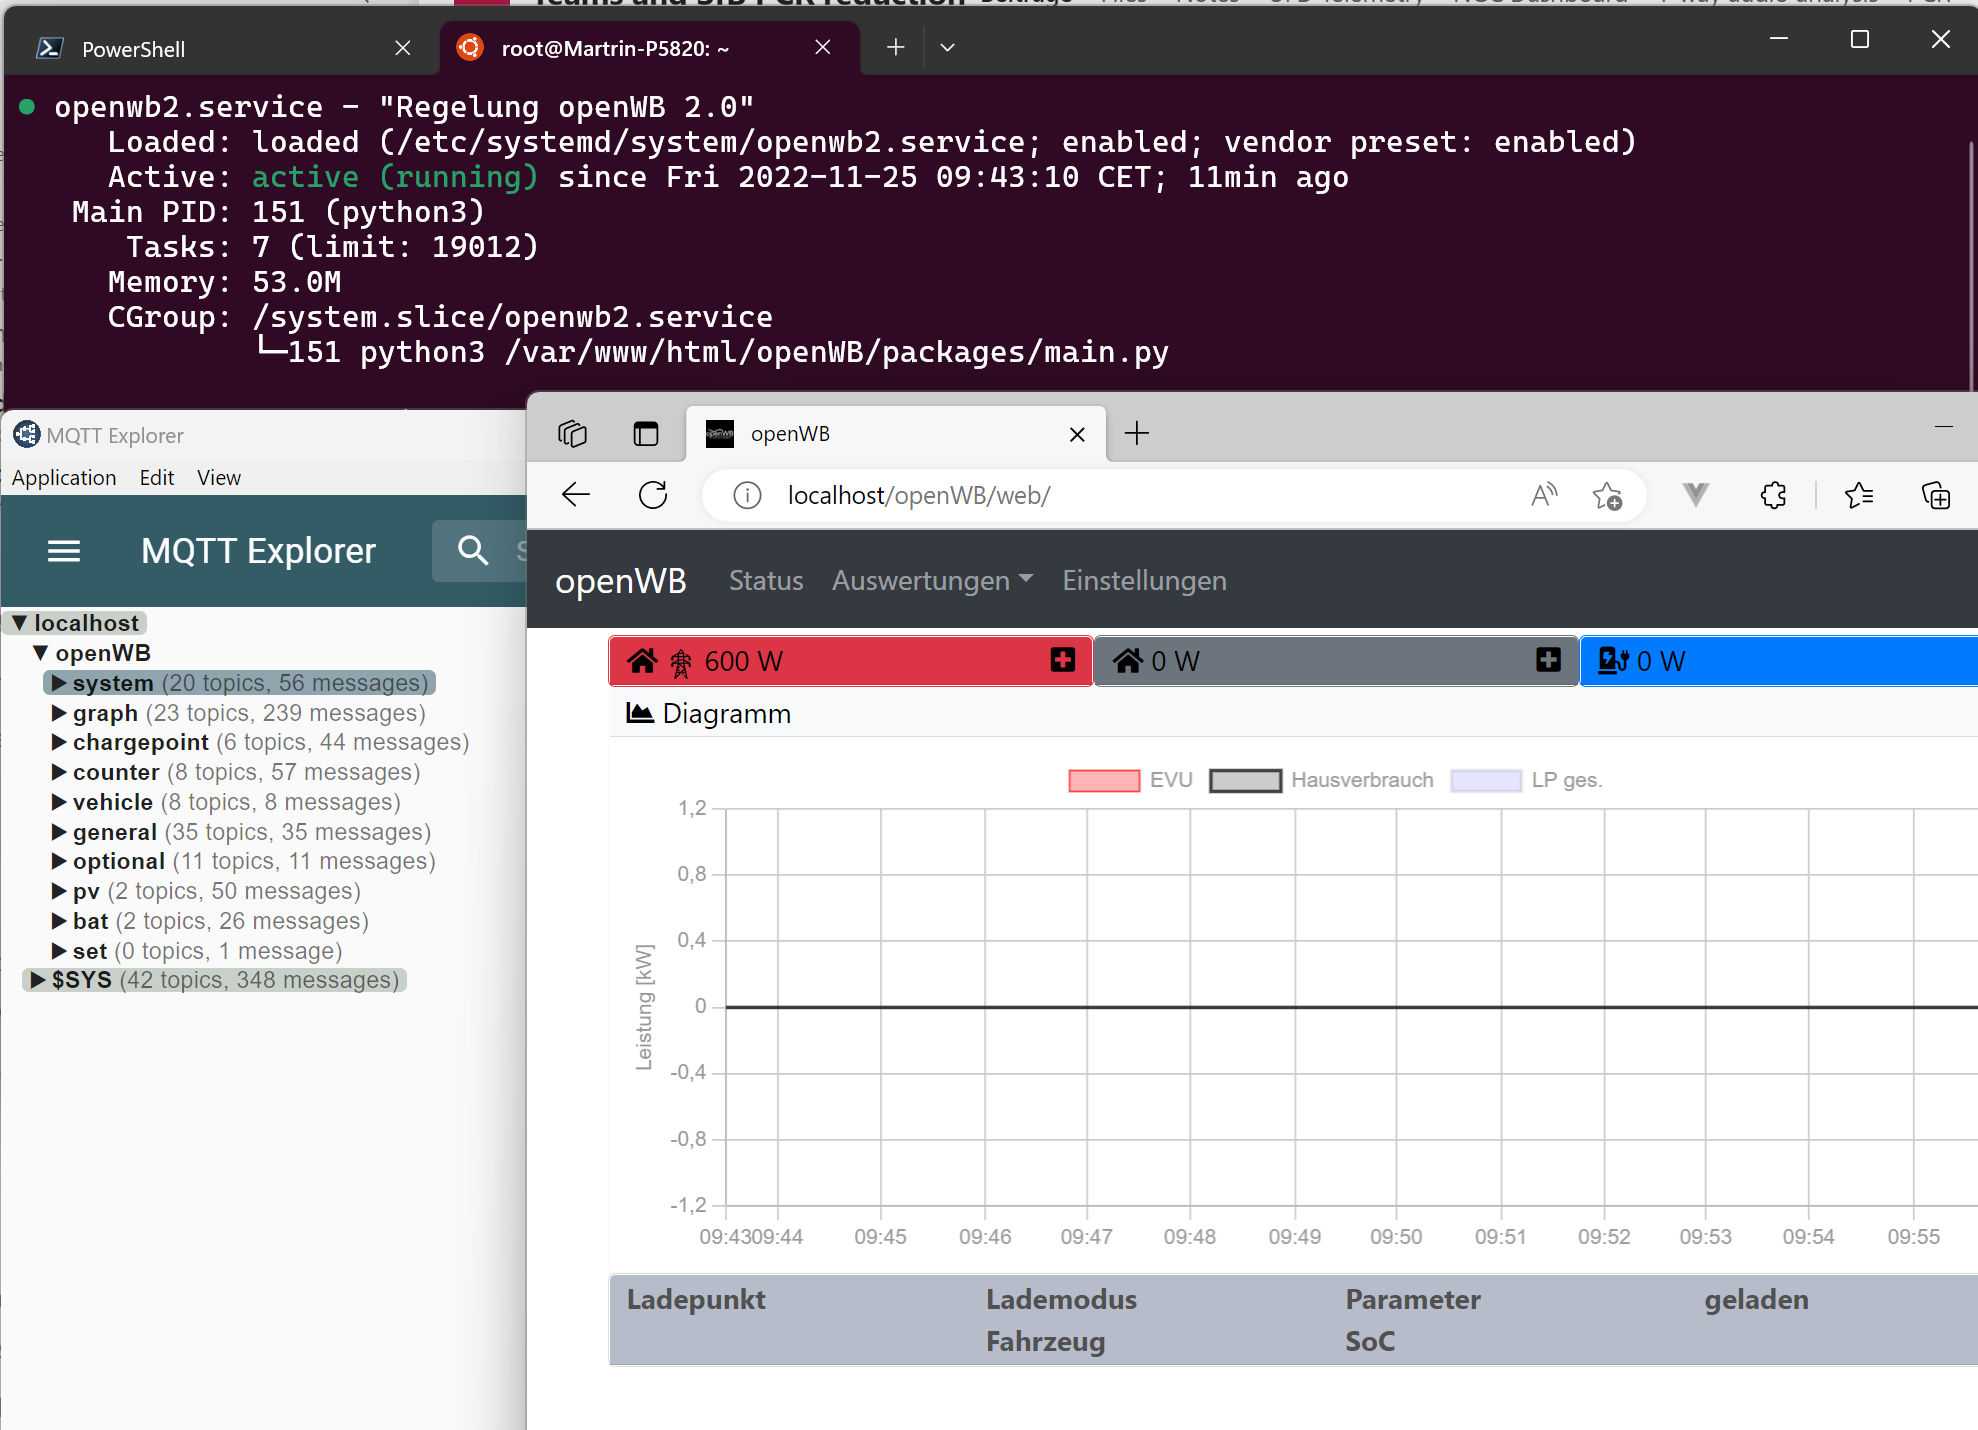Reload the openWB browser page

coord(653,495)
